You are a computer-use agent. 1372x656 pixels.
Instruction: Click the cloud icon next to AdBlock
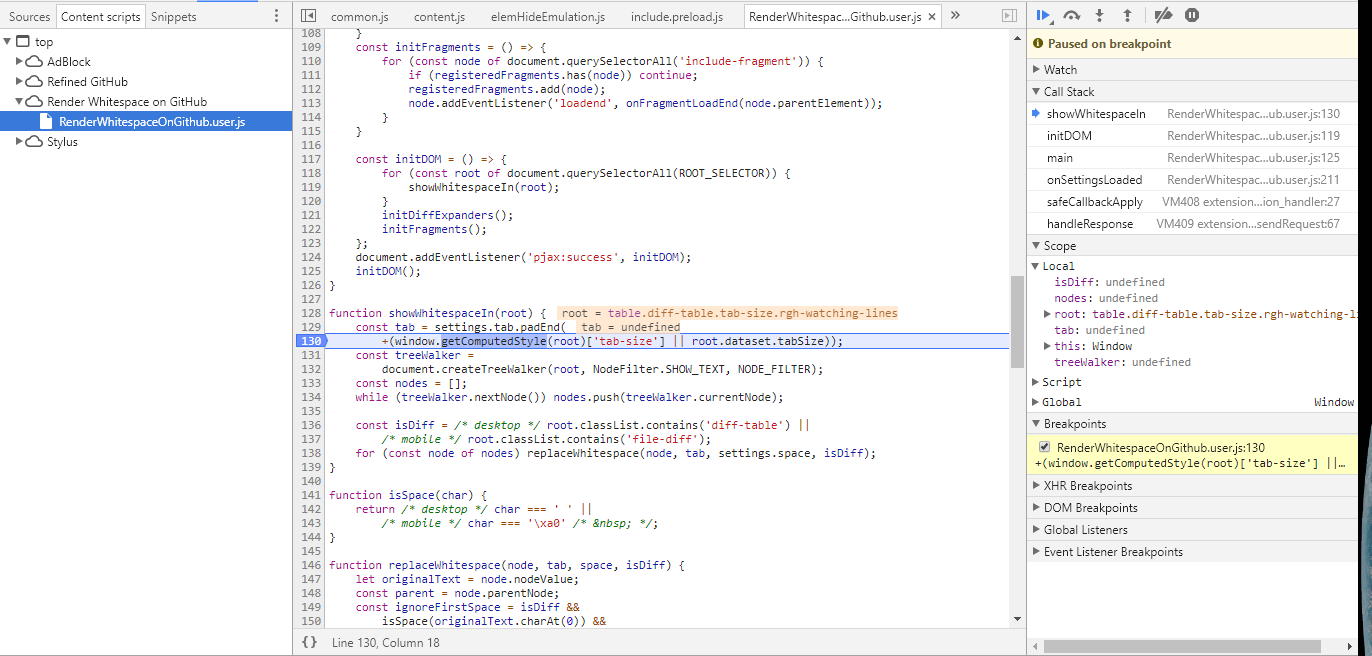(x=34, y=62)
